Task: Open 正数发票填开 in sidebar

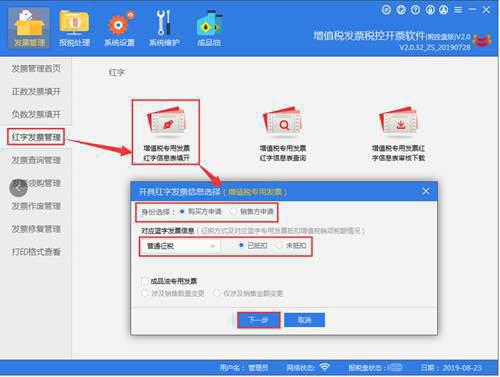Action: click(x=36, y=92)
